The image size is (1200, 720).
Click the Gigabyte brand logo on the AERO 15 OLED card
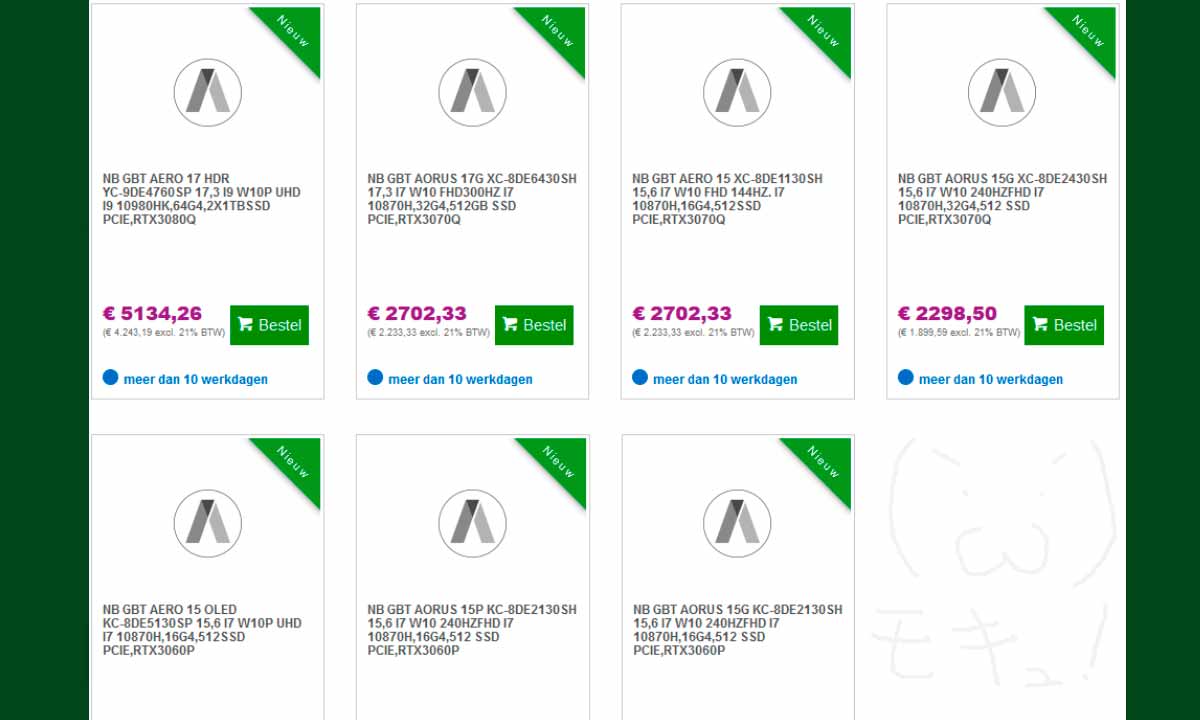point(207,523)
